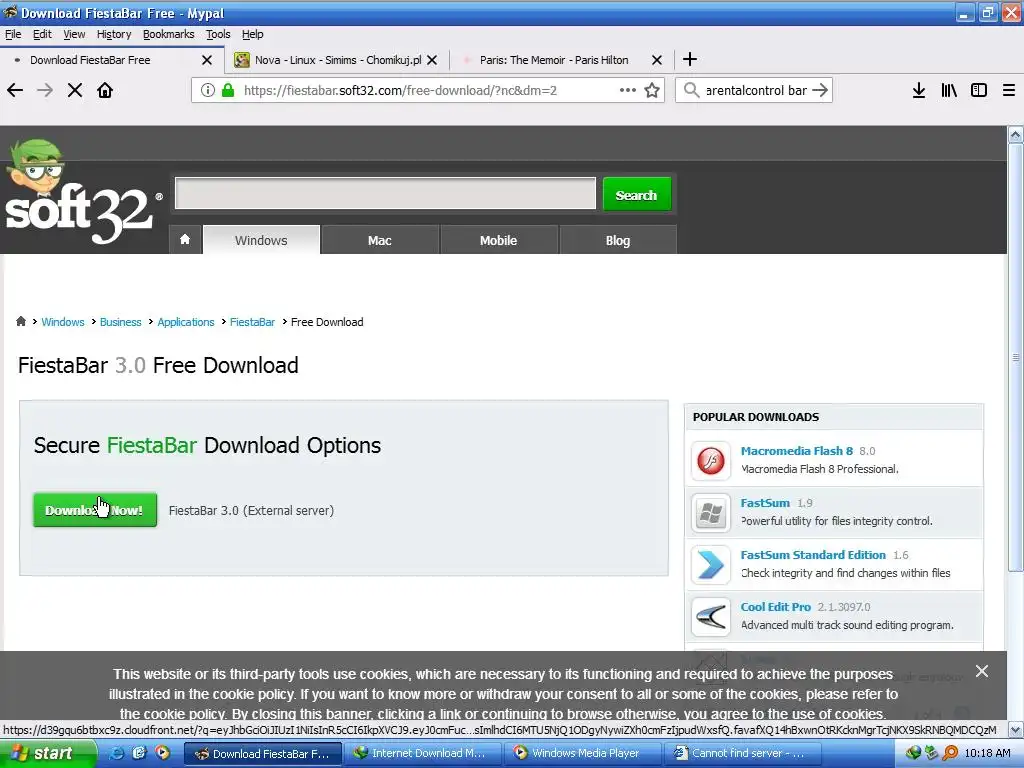The width and height of the screenshot is (1024, 768).
Task: Open the Blog navigation tab
Action: 618,240
